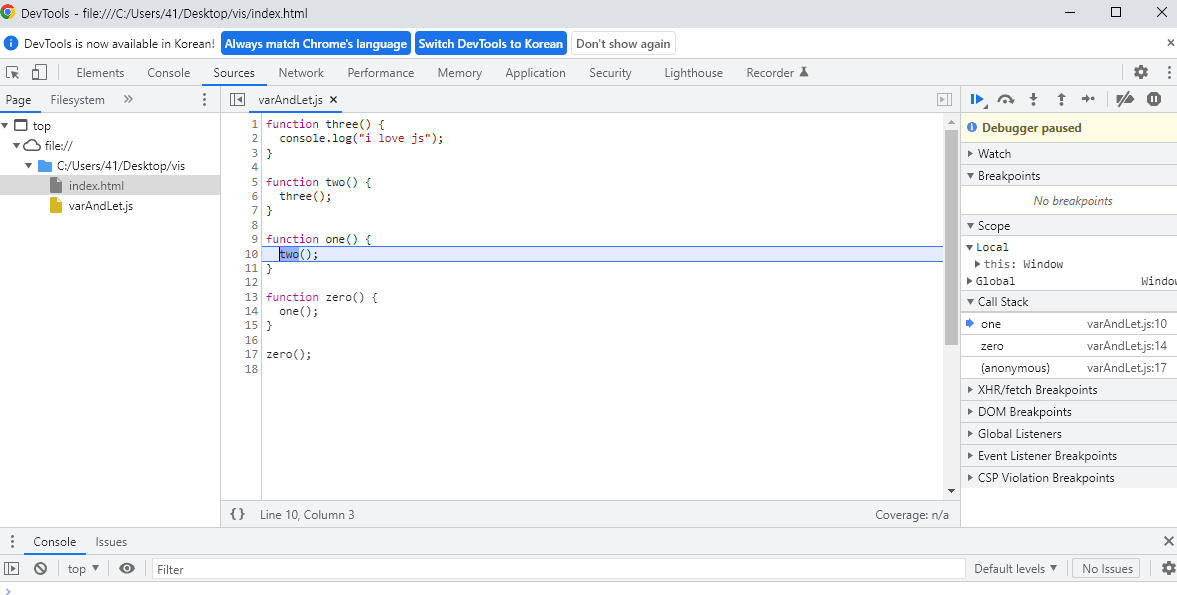This screenshot has height=595, width=1177.
Task: Focus the console Filter field
Action: (x=558, y=569)
